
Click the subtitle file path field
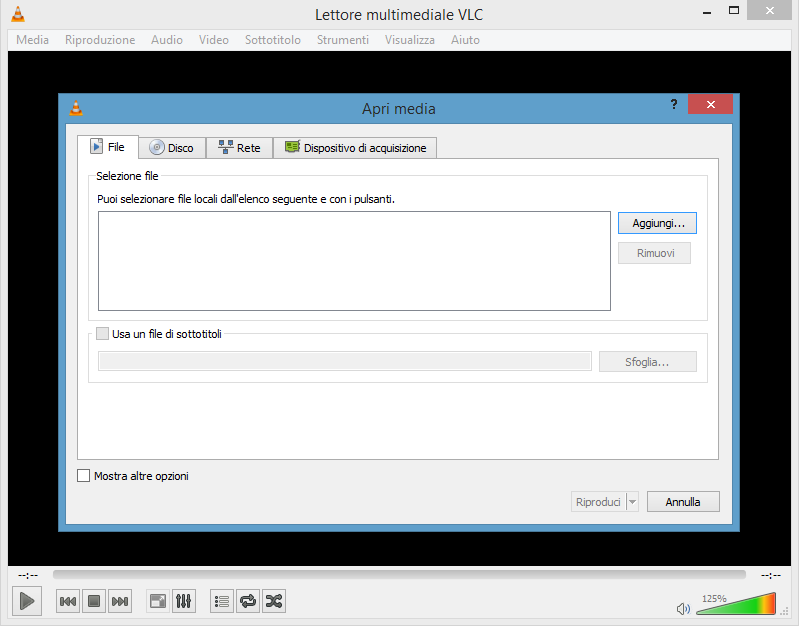coord(345,361)
